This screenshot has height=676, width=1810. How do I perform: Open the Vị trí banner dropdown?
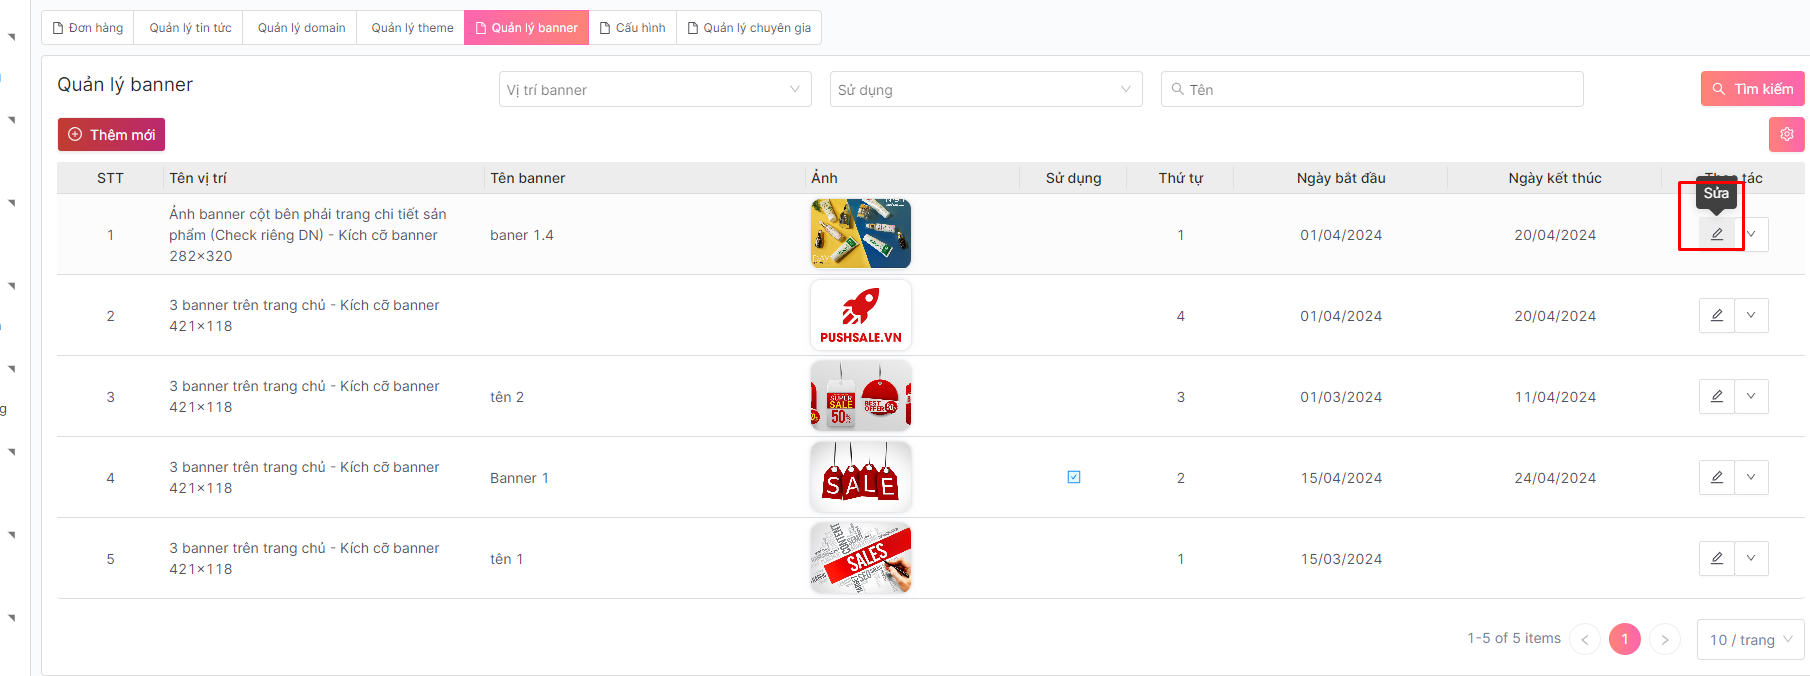click(x=655, y=89)
